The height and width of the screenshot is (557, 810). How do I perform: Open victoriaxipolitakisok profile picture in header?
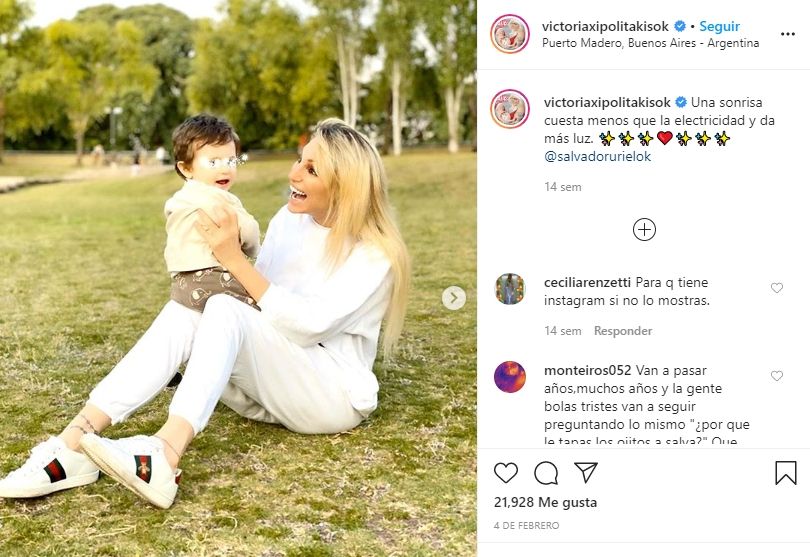click(x=510, y=34)
